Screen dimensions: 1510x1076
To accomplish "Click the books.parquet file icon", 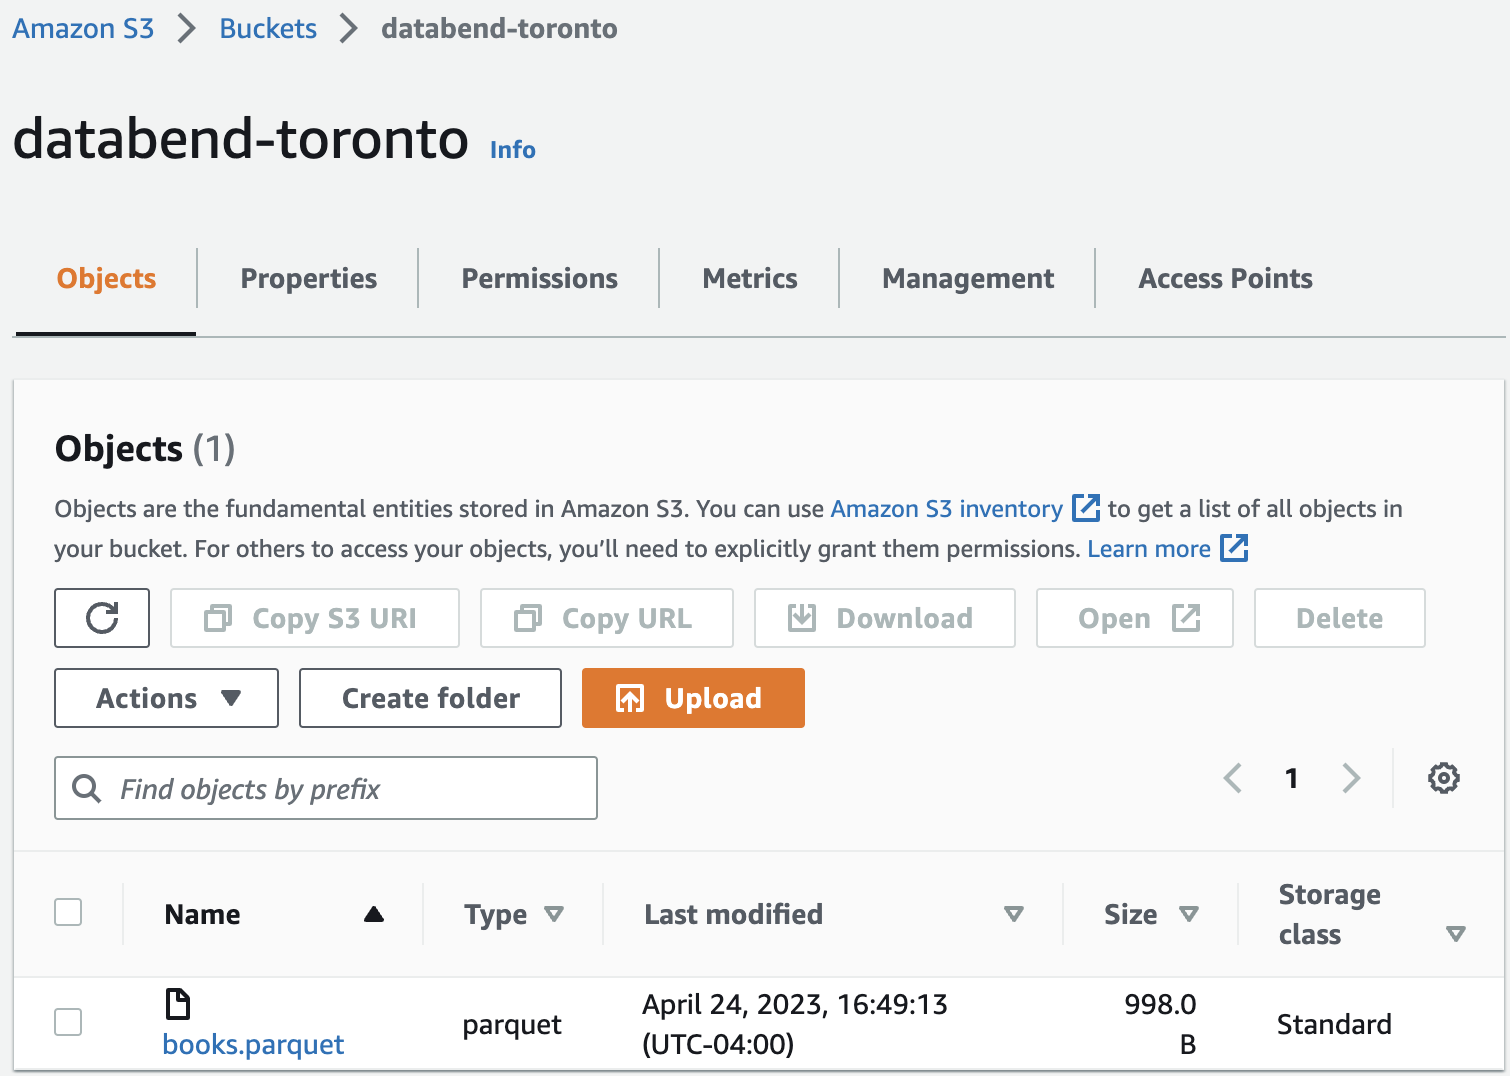I will (x=177, y=1004).
